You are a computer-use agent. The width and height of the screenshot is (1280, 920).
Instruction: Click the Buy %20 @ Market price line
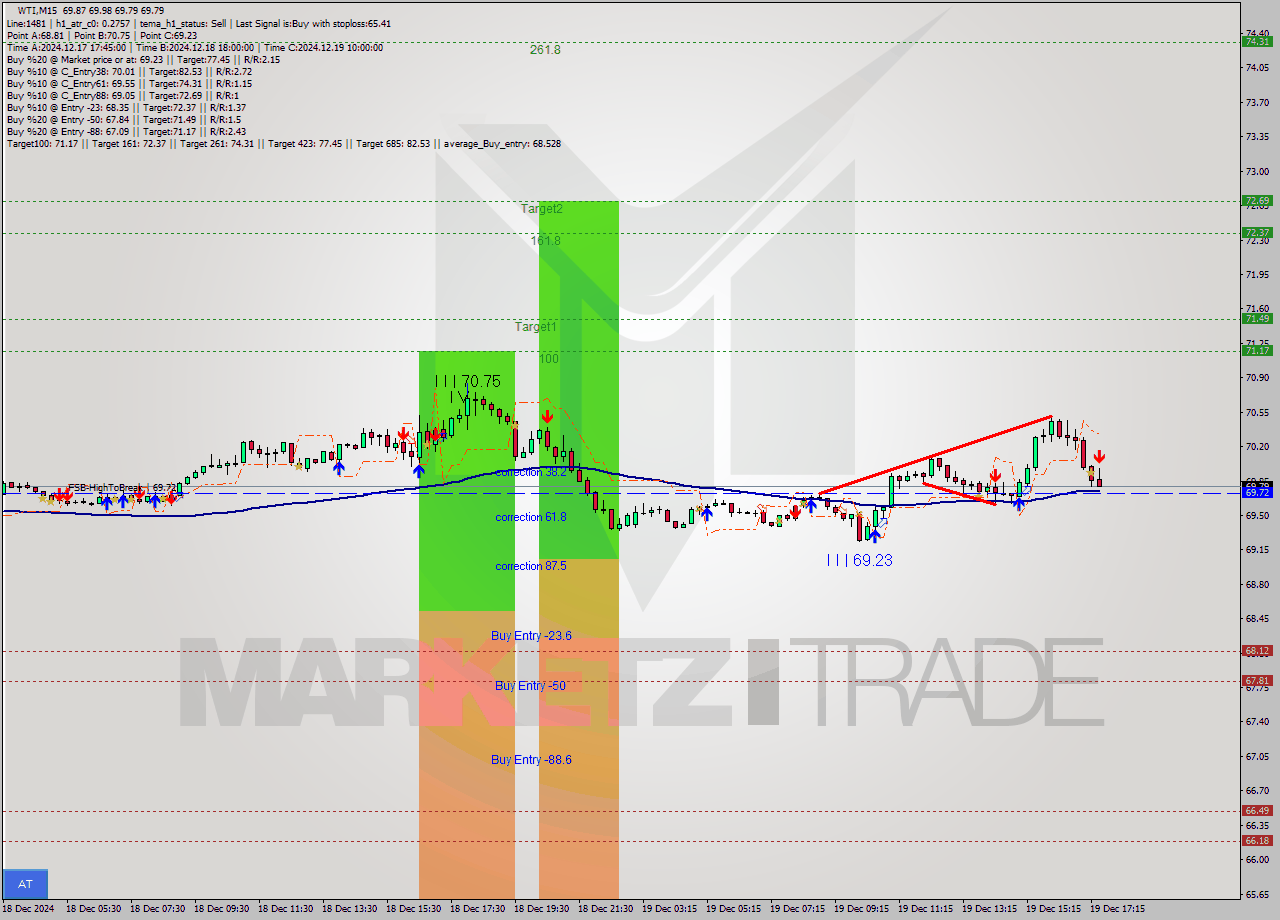(x=144, y=59)
